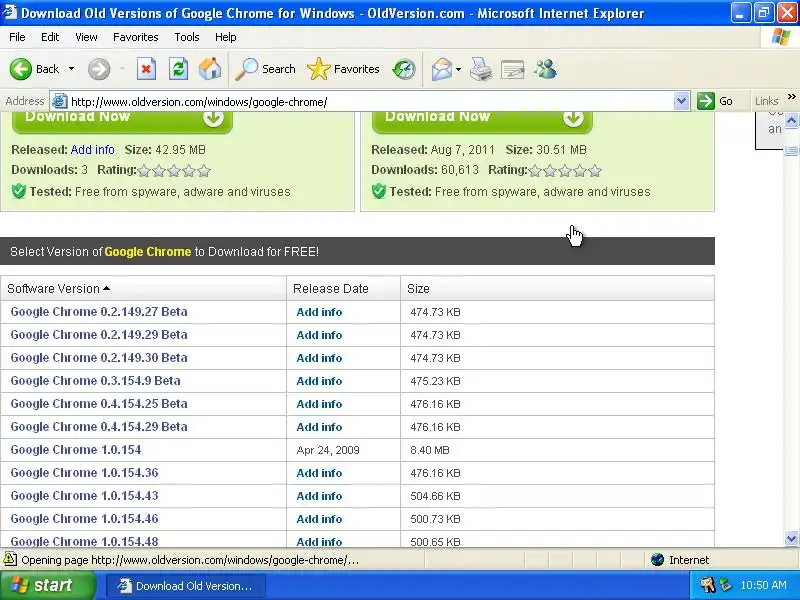Open the Favorites star toolbar button

[343, 69]
